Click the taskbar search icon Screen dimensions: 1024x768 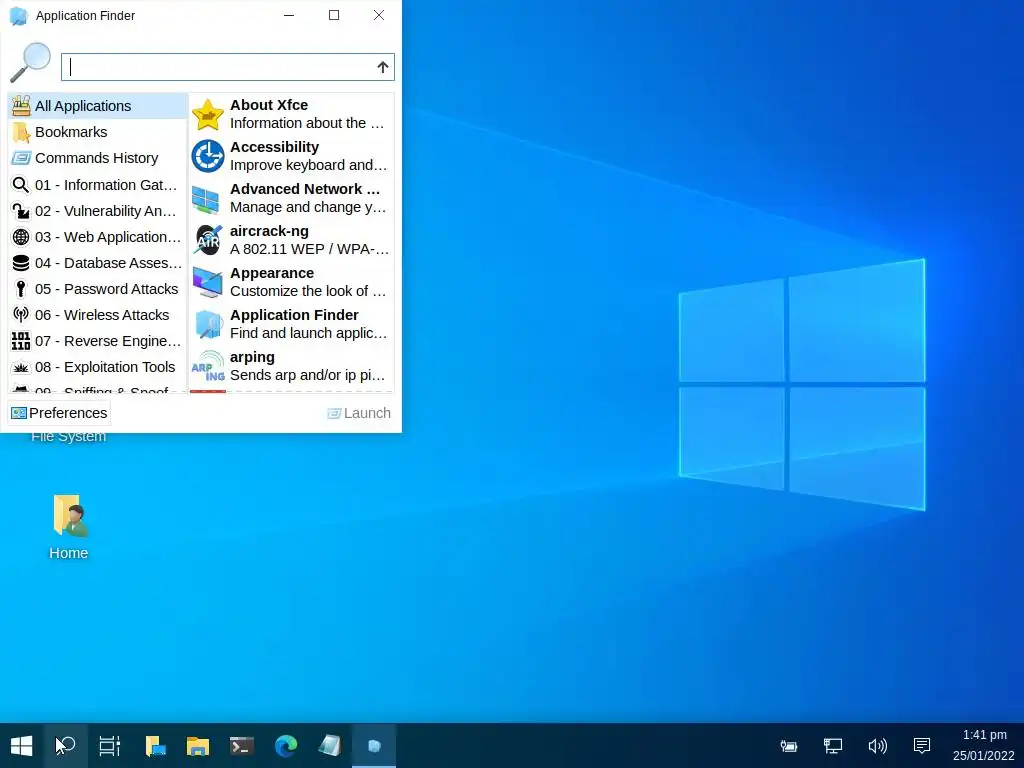[65, 746]
